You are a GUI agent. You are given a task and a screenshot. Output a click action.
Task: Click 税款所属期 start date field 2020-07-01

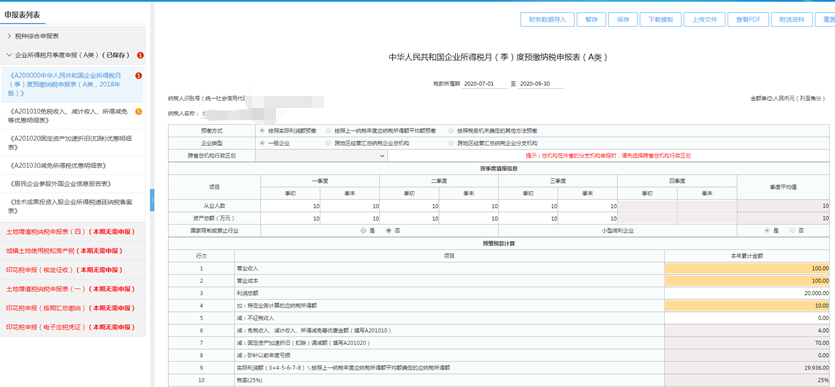click(485, 84)
